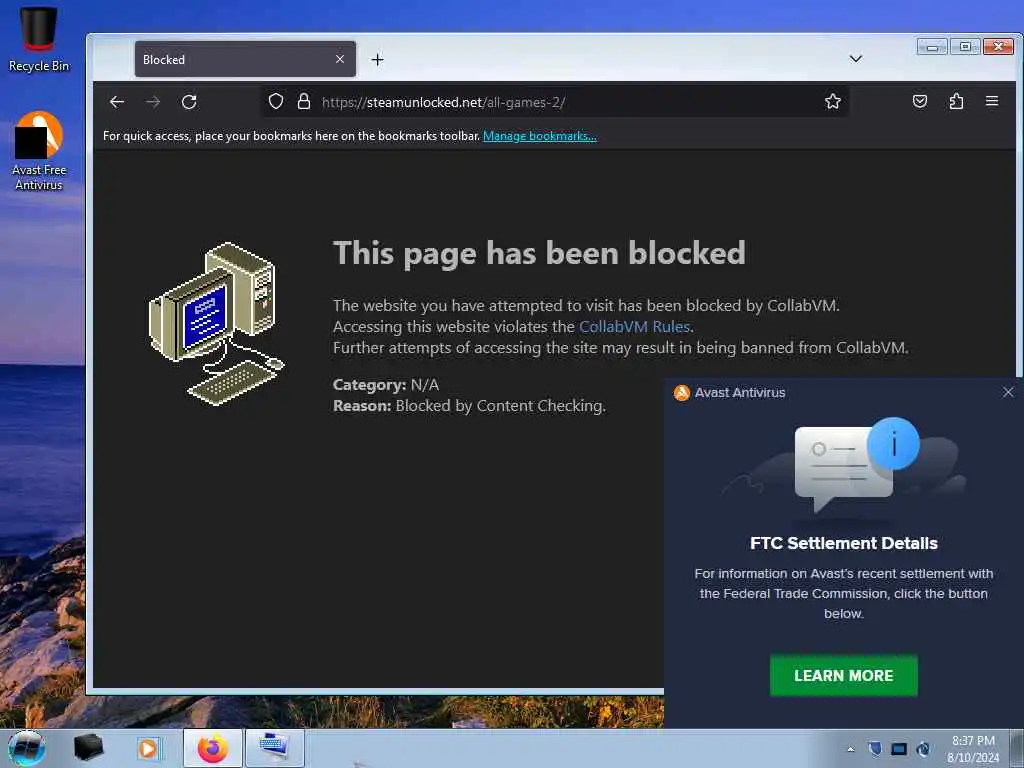Click the LEARN MORE button

click(x=844, y=675)
